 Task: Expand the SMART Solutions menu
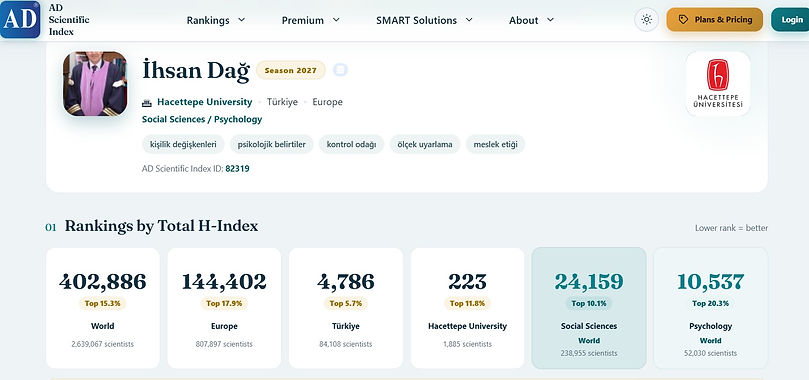pos(424,21)
